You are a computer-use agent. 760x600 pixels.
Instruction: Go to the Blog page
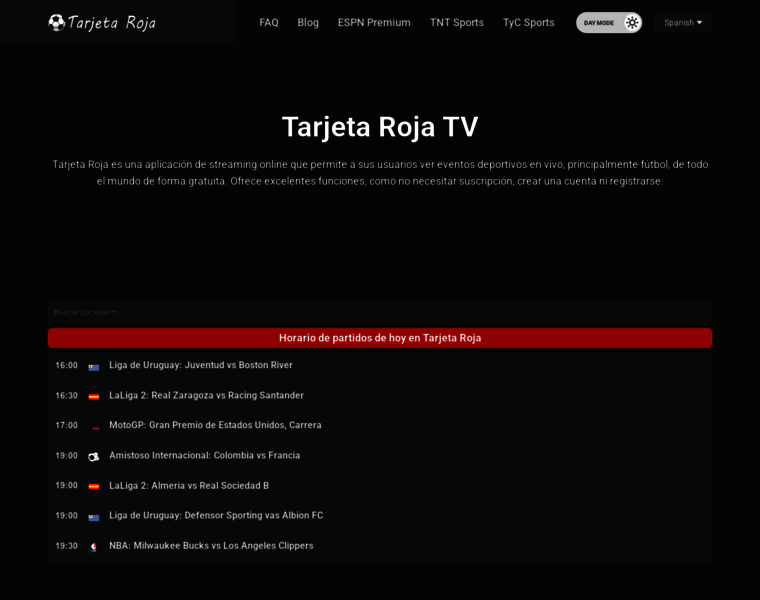pos(308,22)
